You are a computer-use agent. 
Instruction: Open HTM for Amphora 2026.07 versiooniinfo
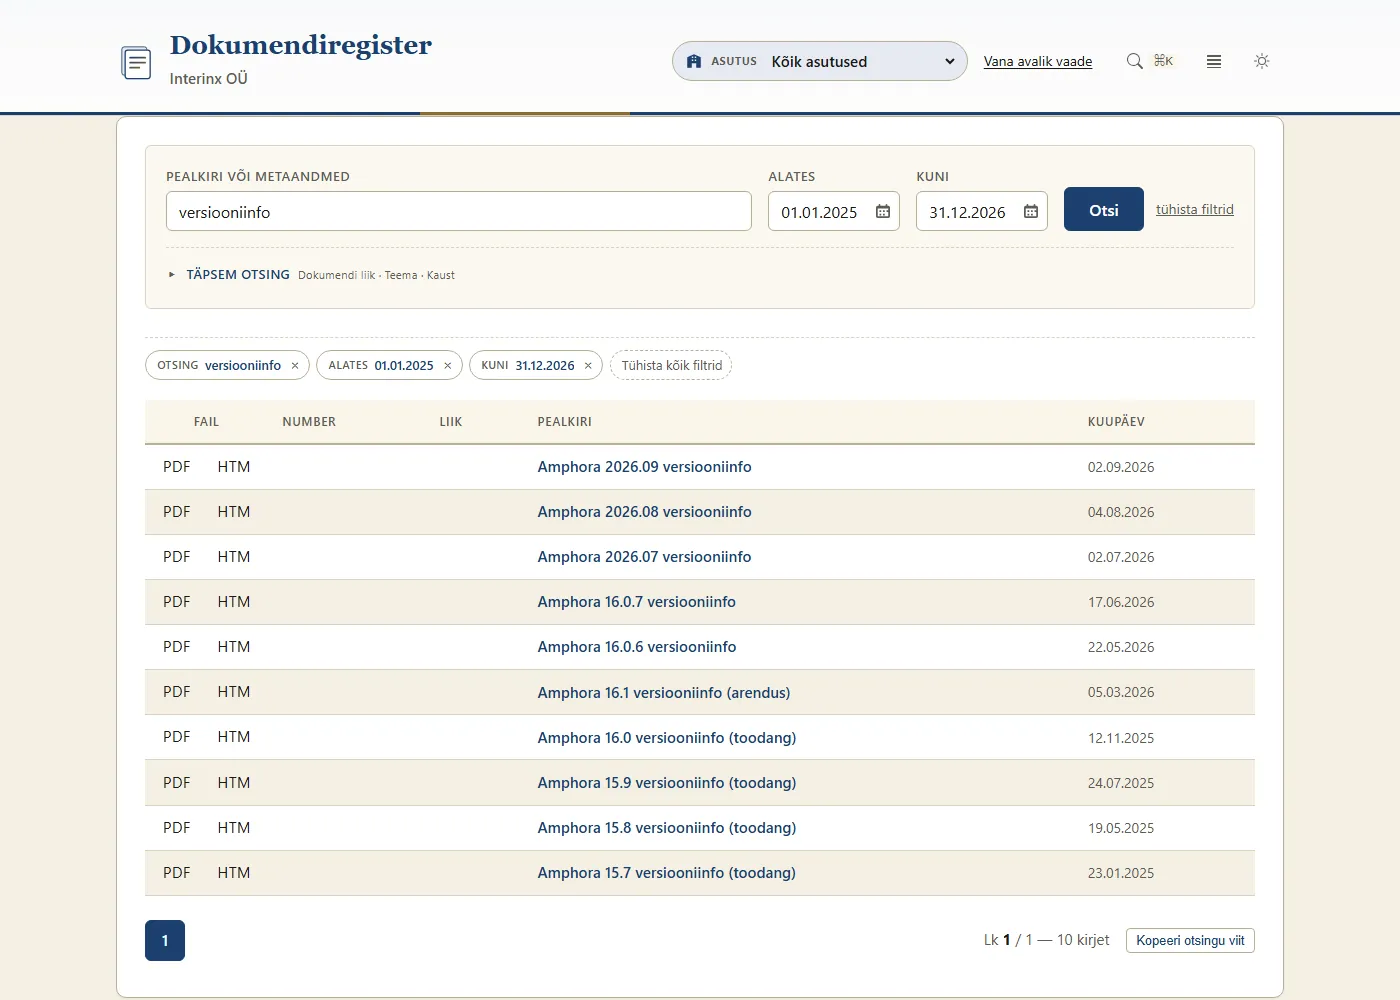click(234, 557)
